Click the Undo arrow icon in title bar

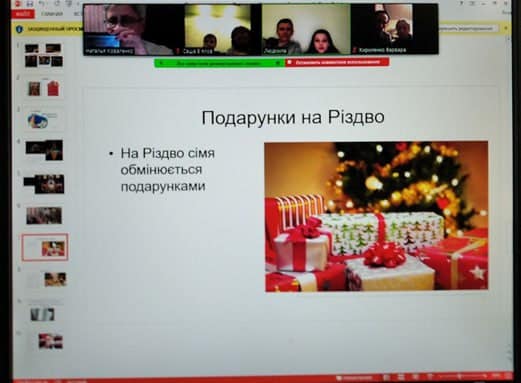click(x=42, y=4)
